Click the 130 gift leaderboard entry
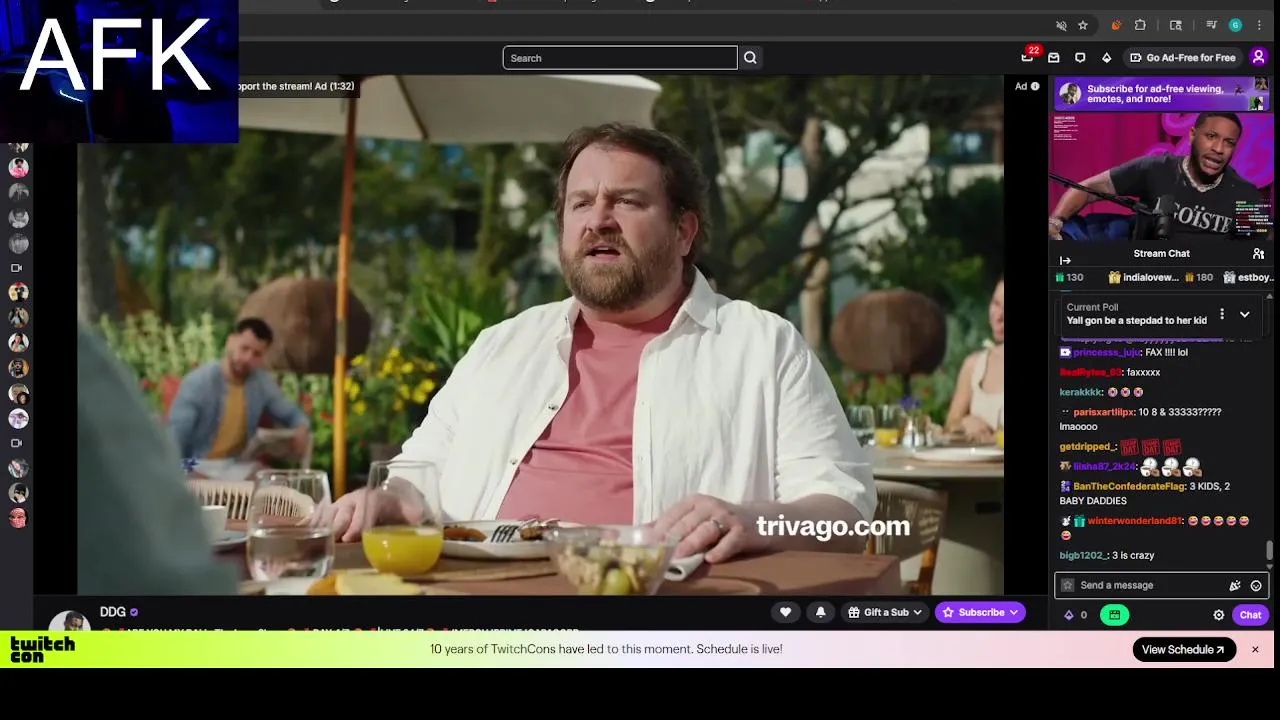The image size is (1280, 720). click(1069, 277)
